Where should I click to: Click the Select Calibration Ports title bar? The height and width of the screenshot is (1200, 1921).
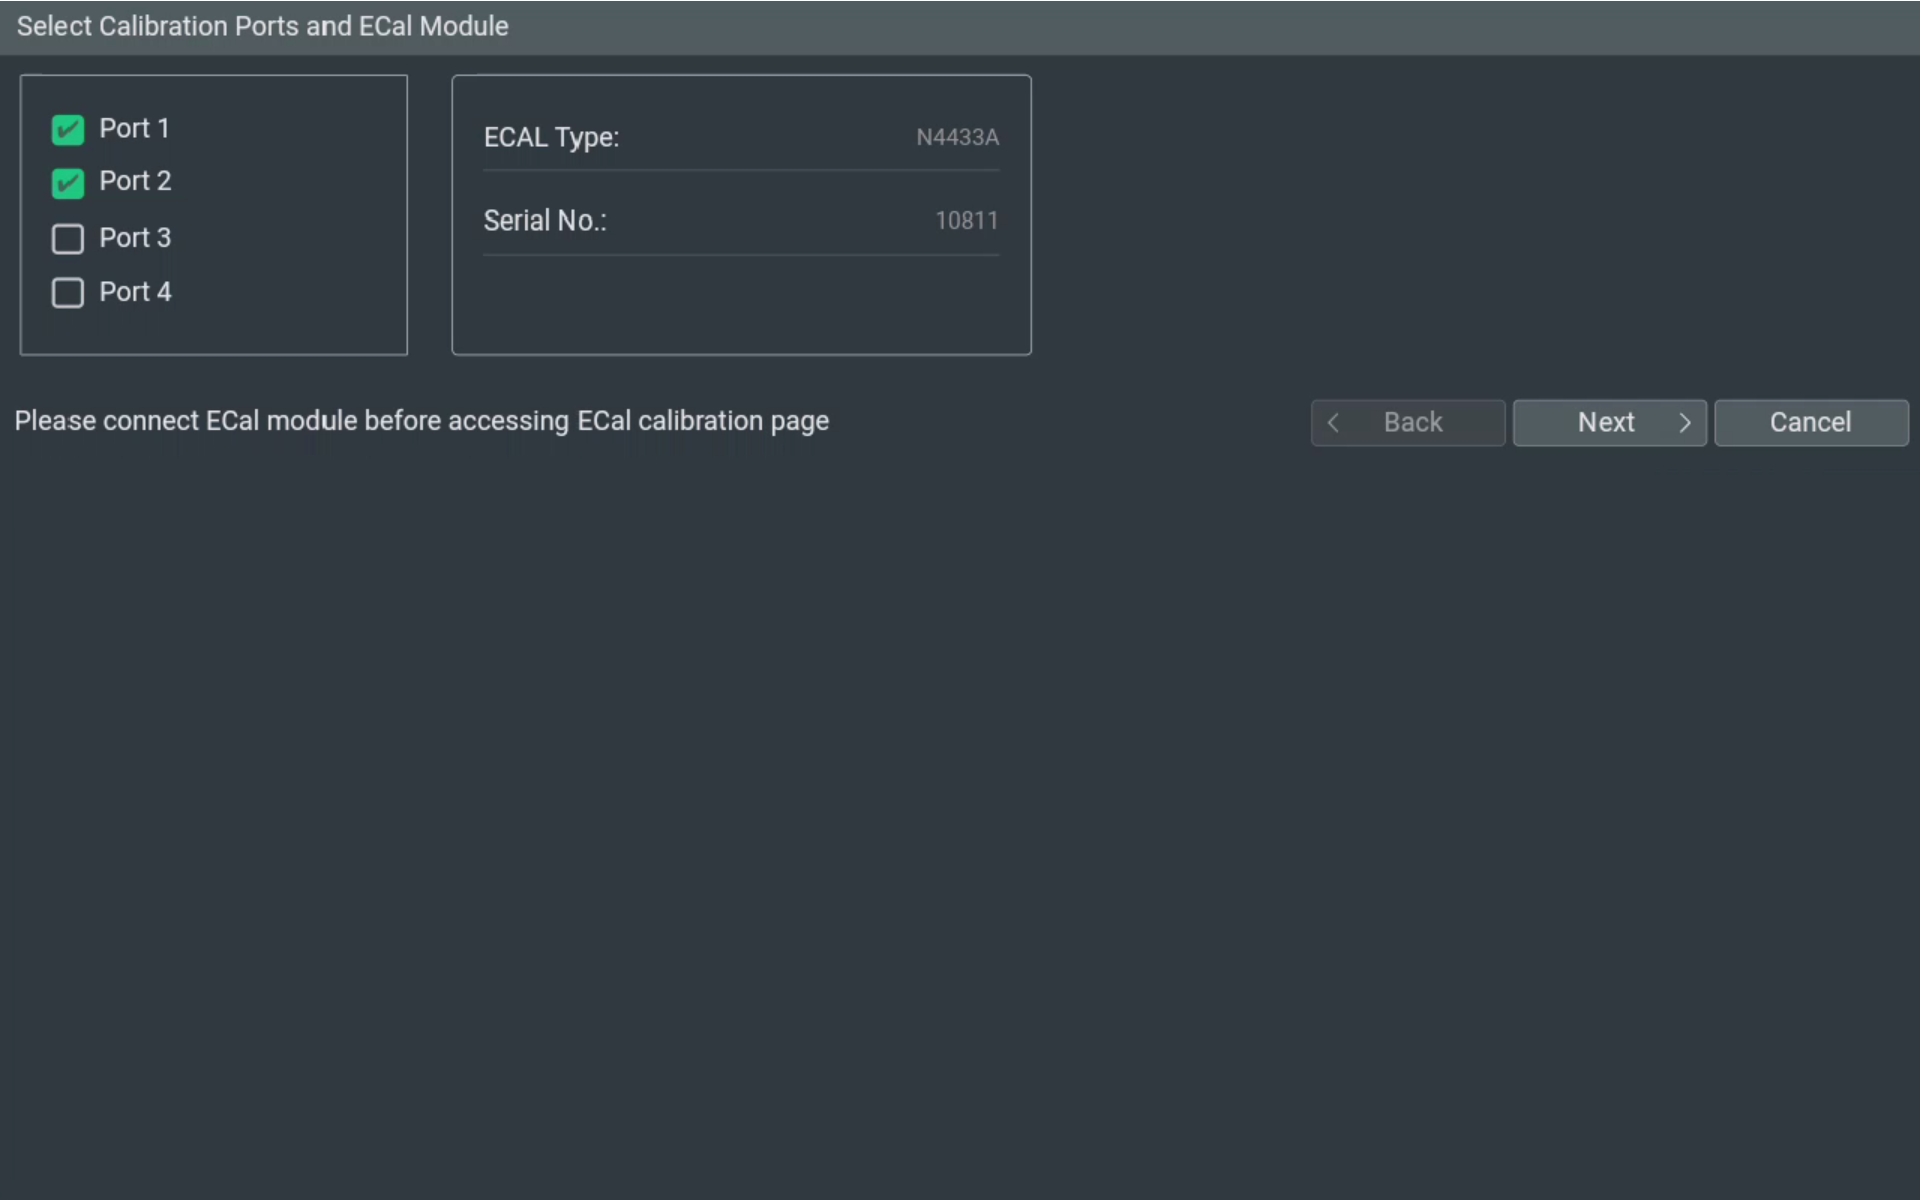pos(960,27)
